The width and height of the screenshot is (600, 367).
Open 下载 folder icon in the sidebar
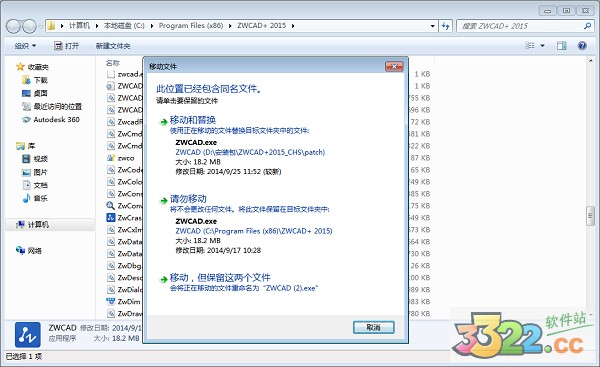(x=26, y=80)
